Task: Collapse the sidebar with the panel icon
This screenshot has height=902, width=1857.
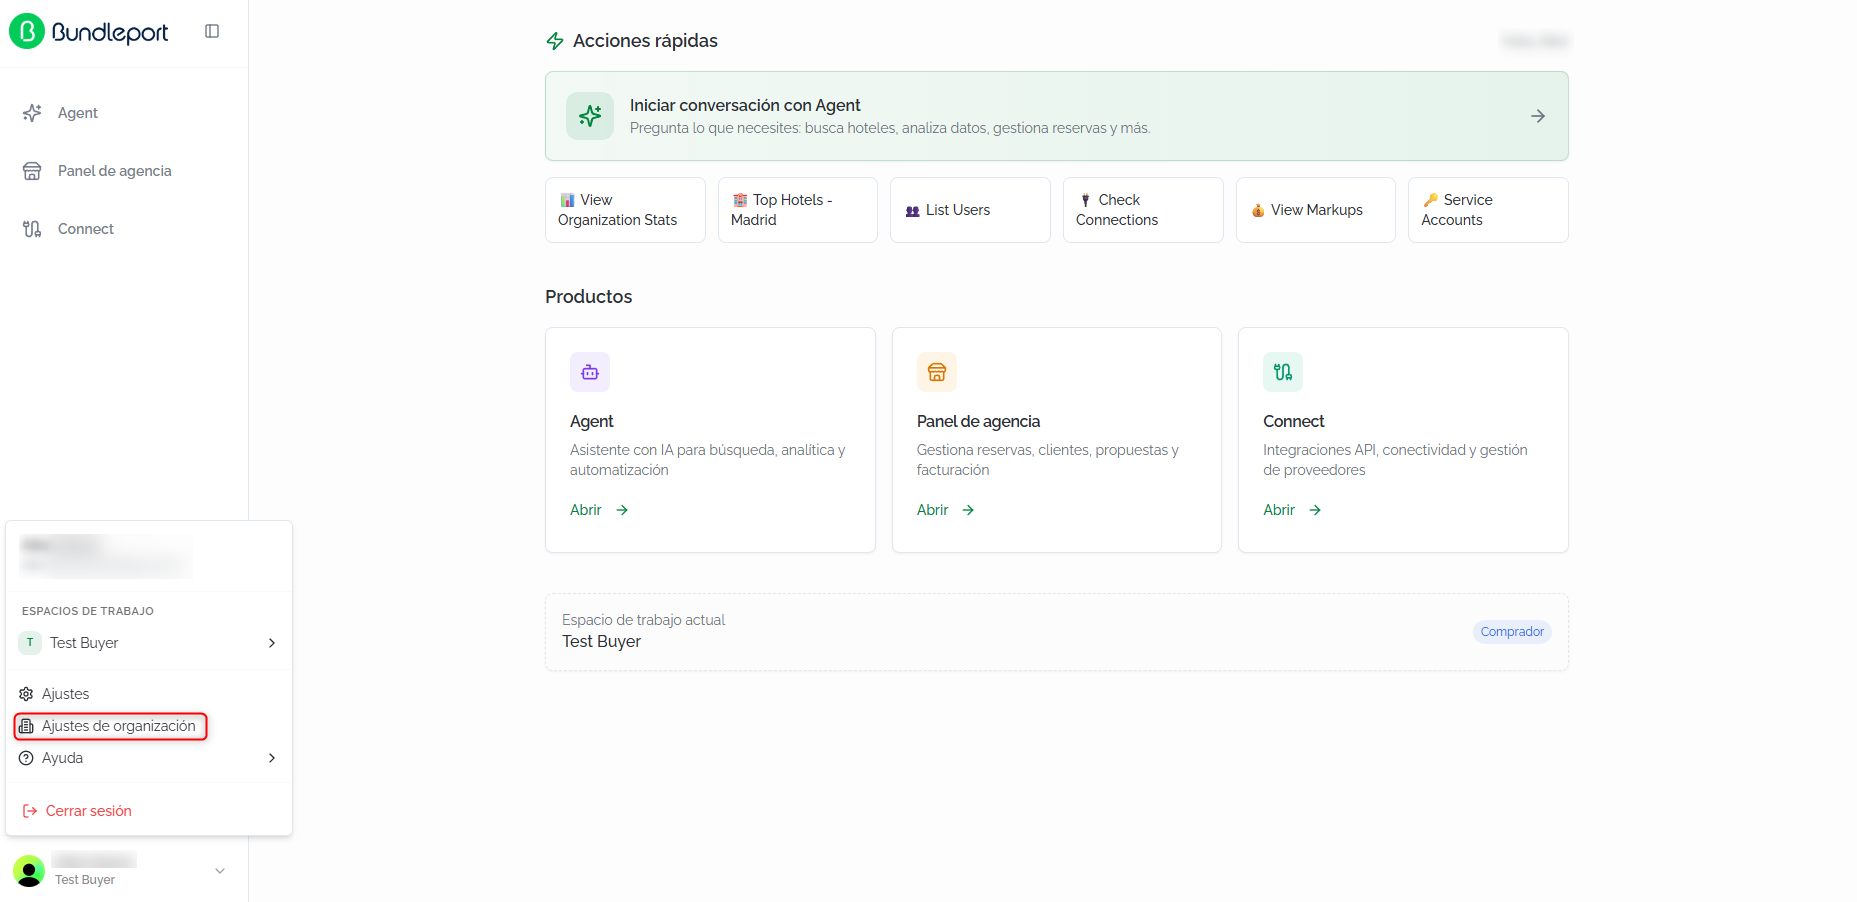Action: point(212,31)
